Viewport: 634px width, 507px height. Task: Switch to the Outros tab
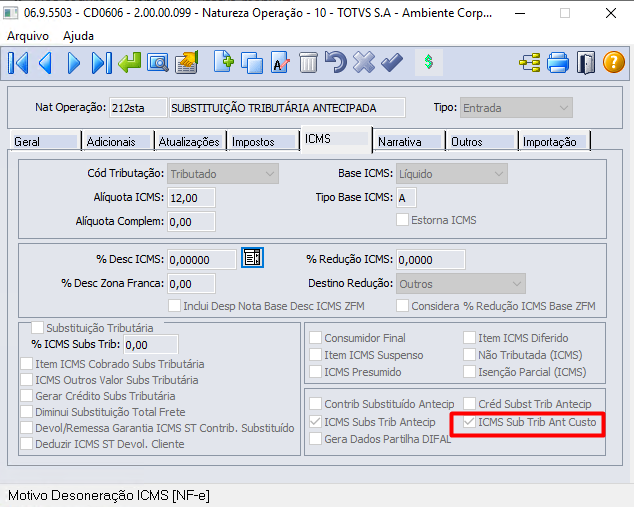[482, 142]
